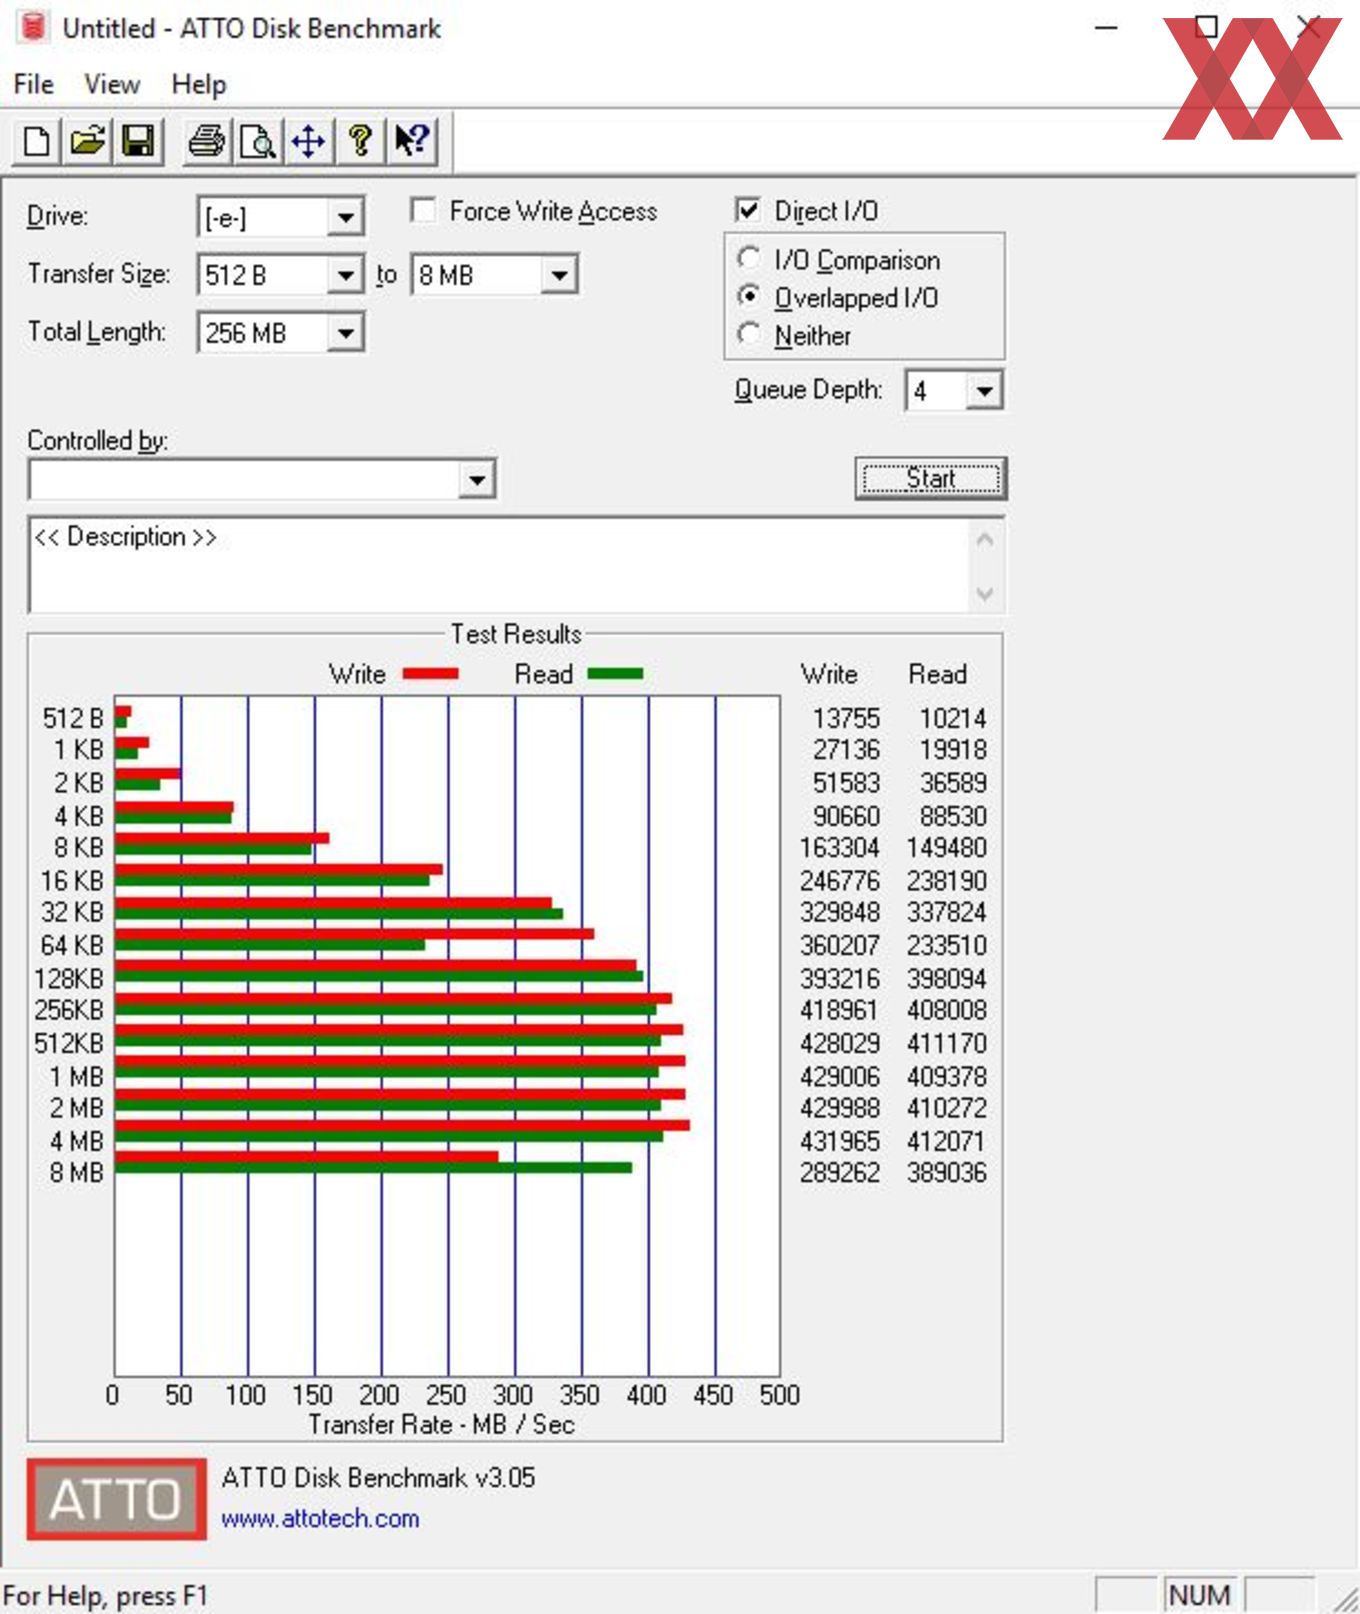Minimize the ATTO Disk Benchmark window

pos(1106,28)
